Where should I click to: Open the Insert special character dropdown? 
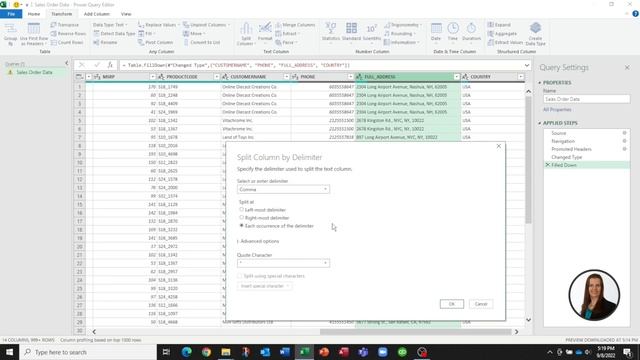pos(264,286)
